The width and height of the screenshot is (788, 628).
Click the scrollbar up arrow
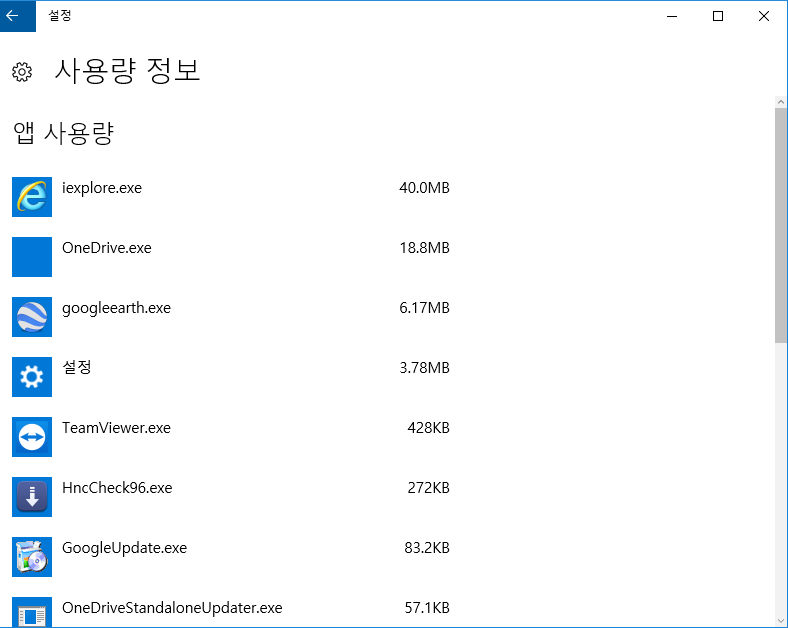780,102
